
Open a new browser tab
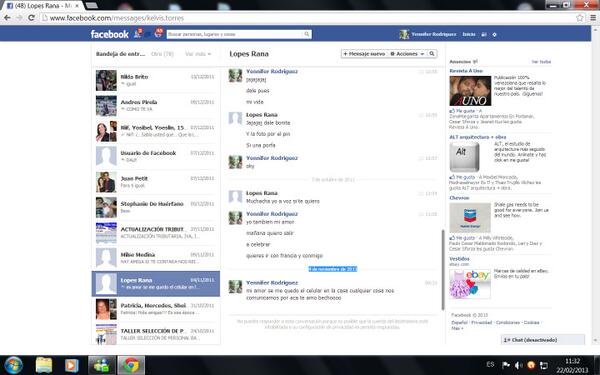tap(91, 5)
